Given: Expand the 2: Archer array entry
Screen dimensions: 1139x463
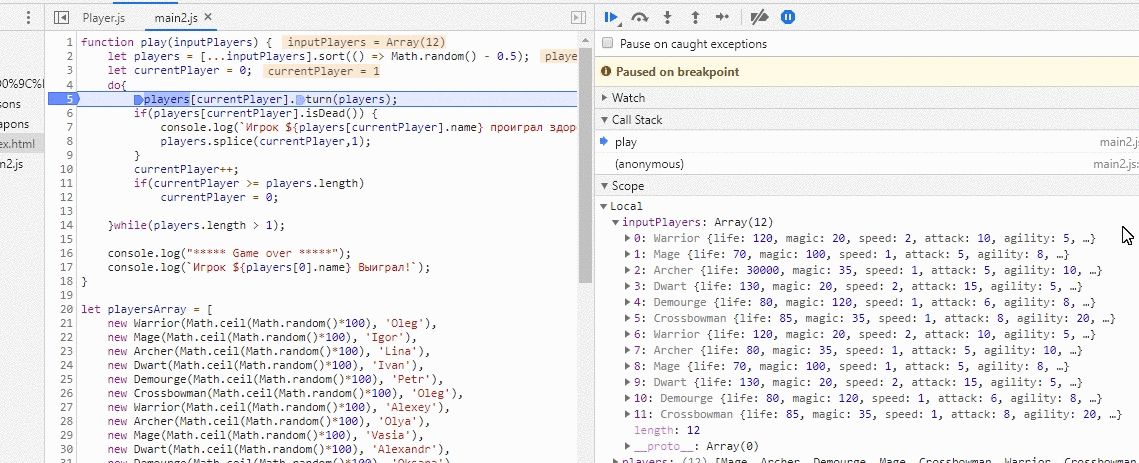Looking at the screenshot, I should tap(627, 270).
